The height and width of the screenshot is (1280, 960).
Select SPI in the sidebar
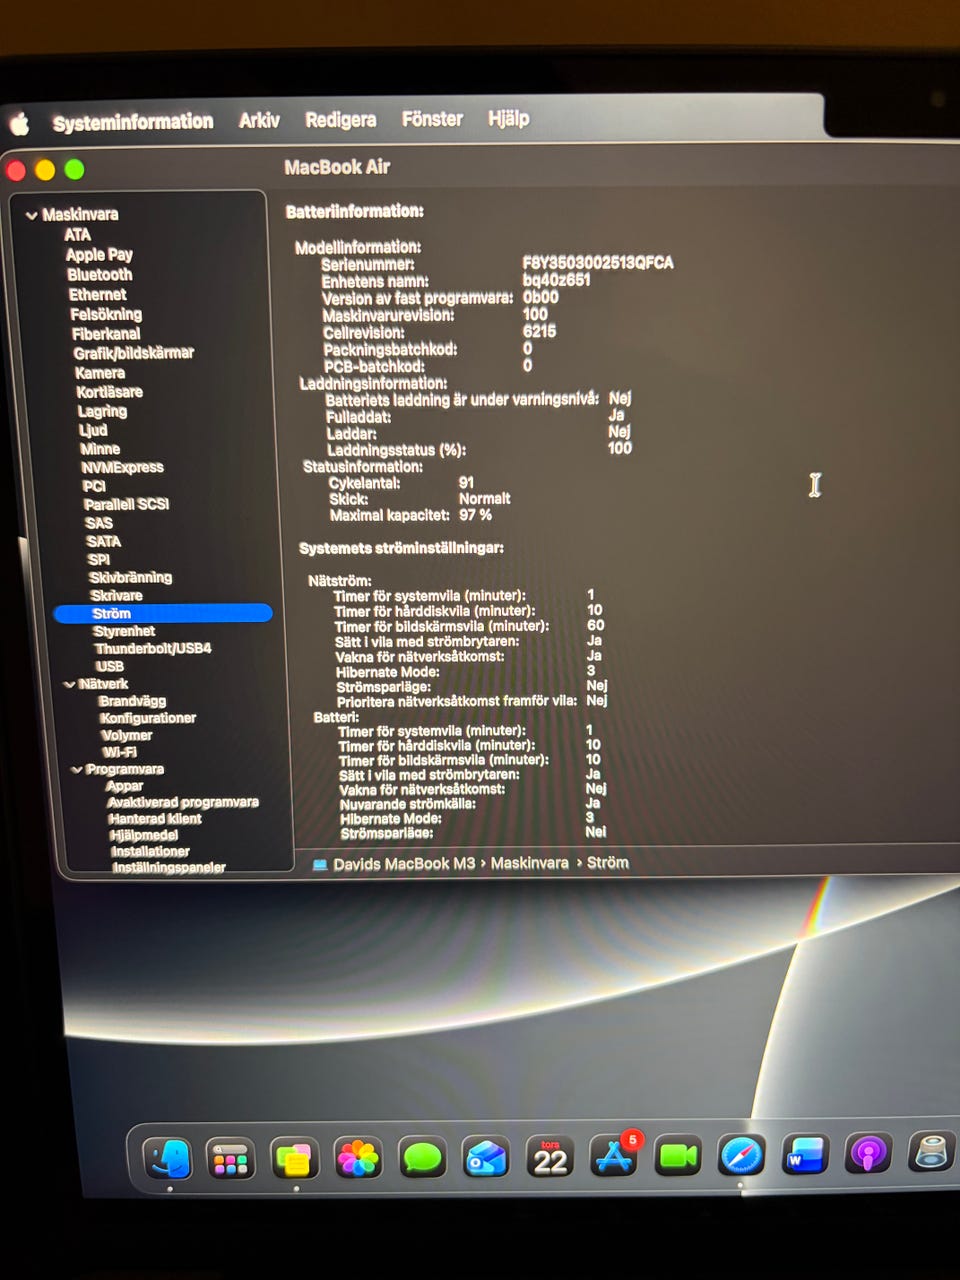point(98,559)
